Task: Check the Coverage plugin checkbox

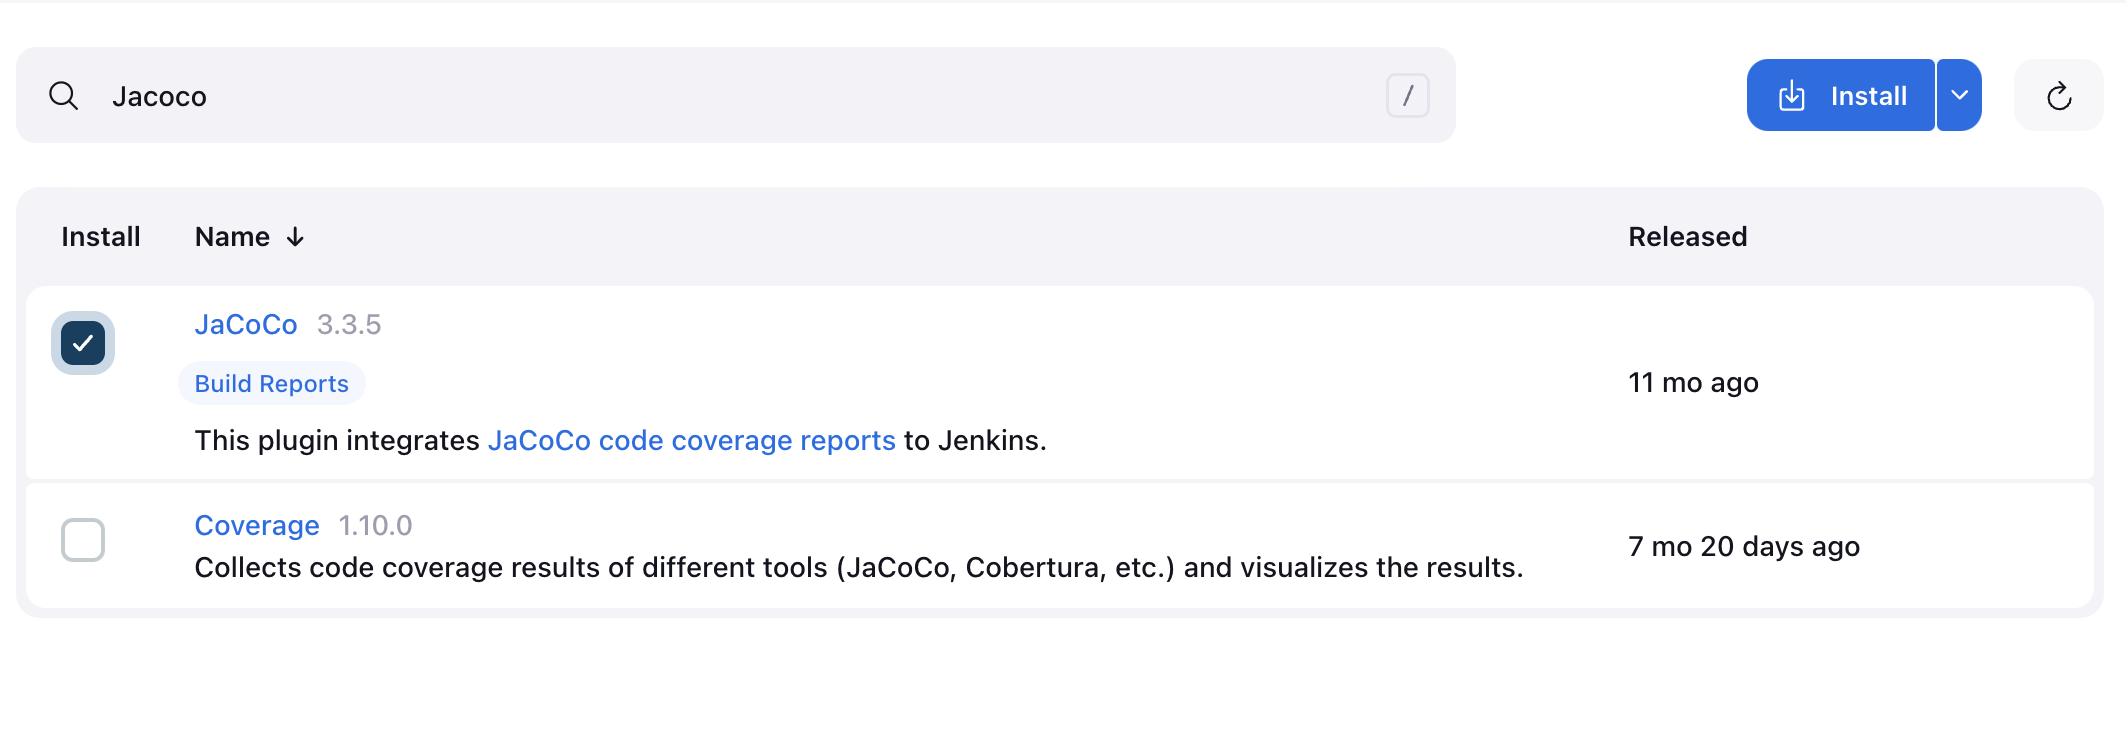Action: coord(83,540)
